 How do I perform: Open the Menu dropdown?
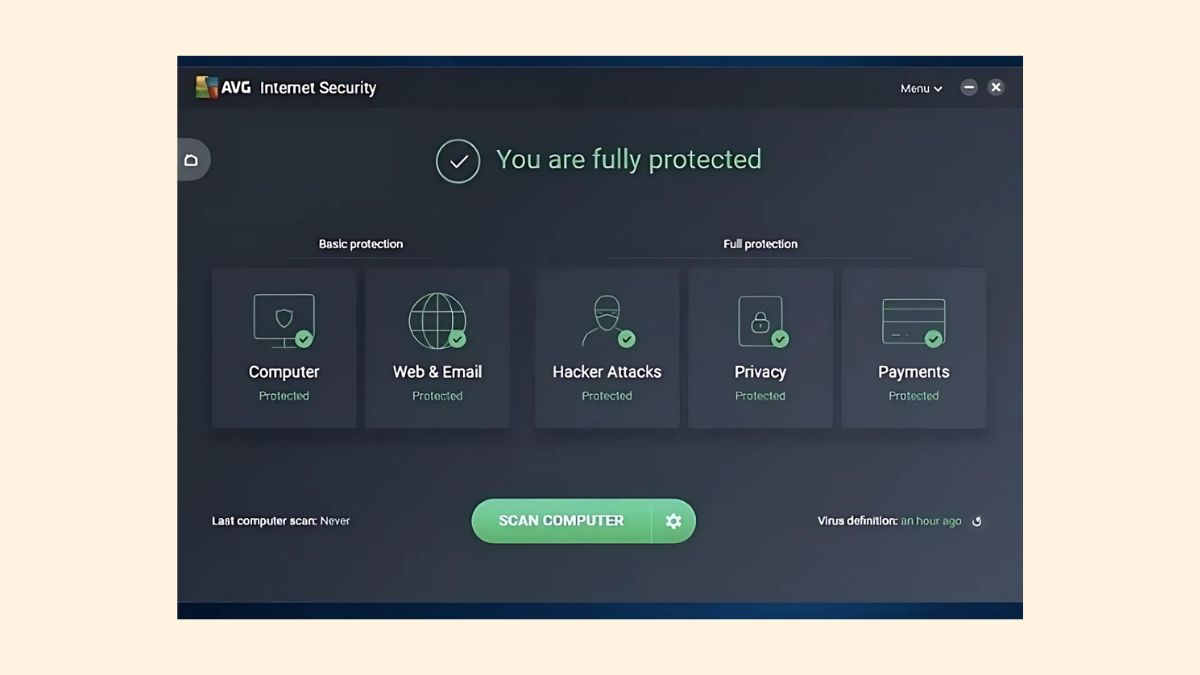920,88
